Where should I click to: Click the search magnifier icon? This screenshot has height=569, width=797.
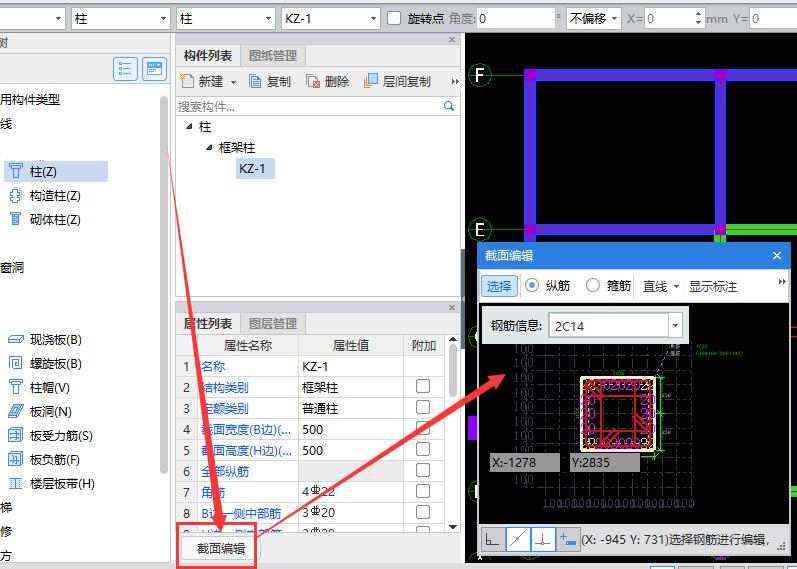pos(449,106)
